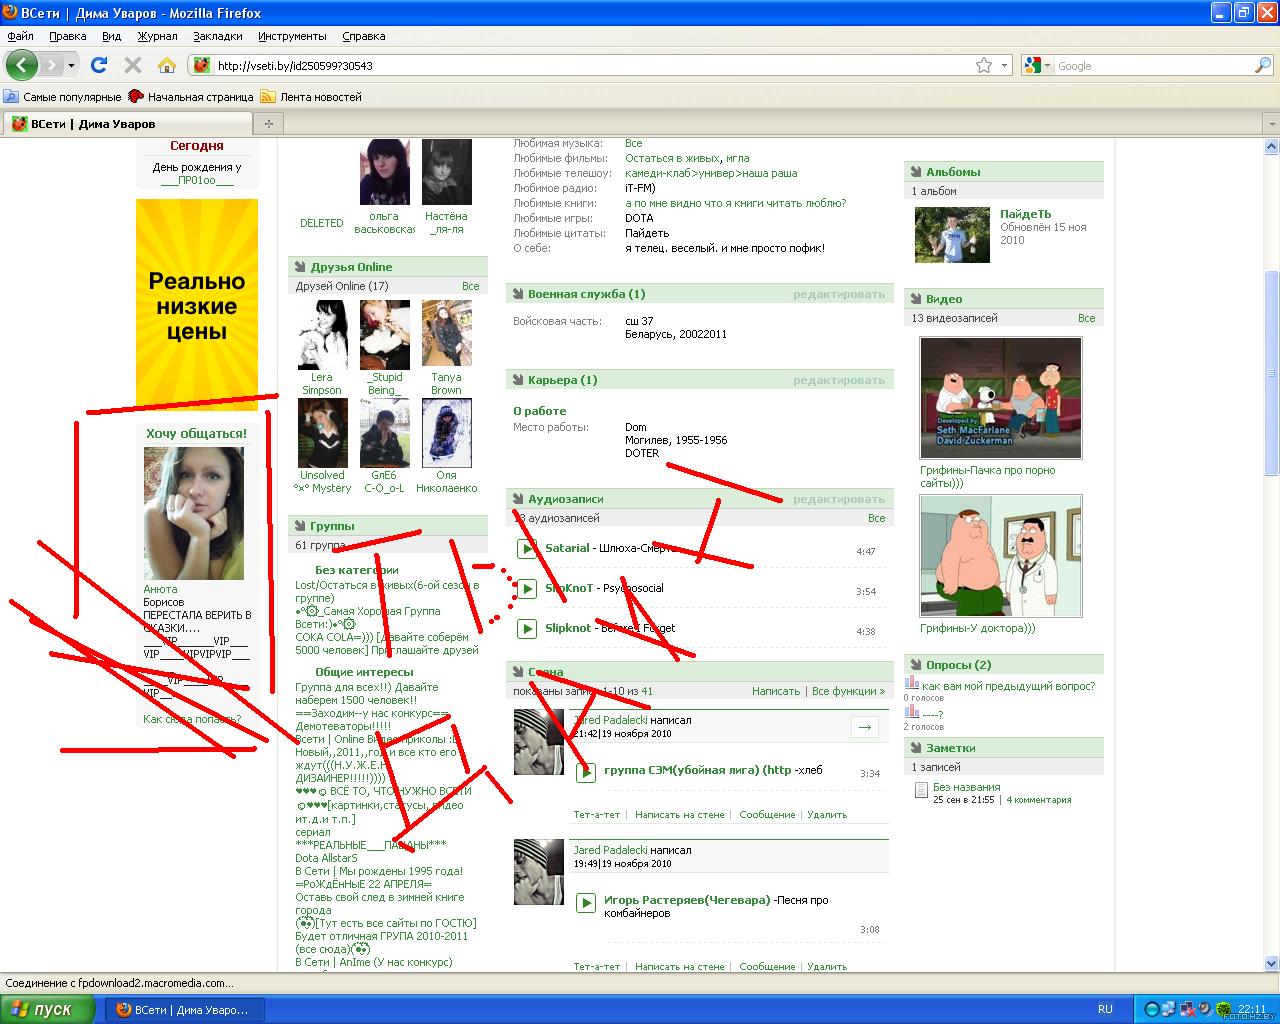Click the ВСети taskbar button
The width and height of the screenshot is (1280, 1024).
click(x=184, y=1009)
